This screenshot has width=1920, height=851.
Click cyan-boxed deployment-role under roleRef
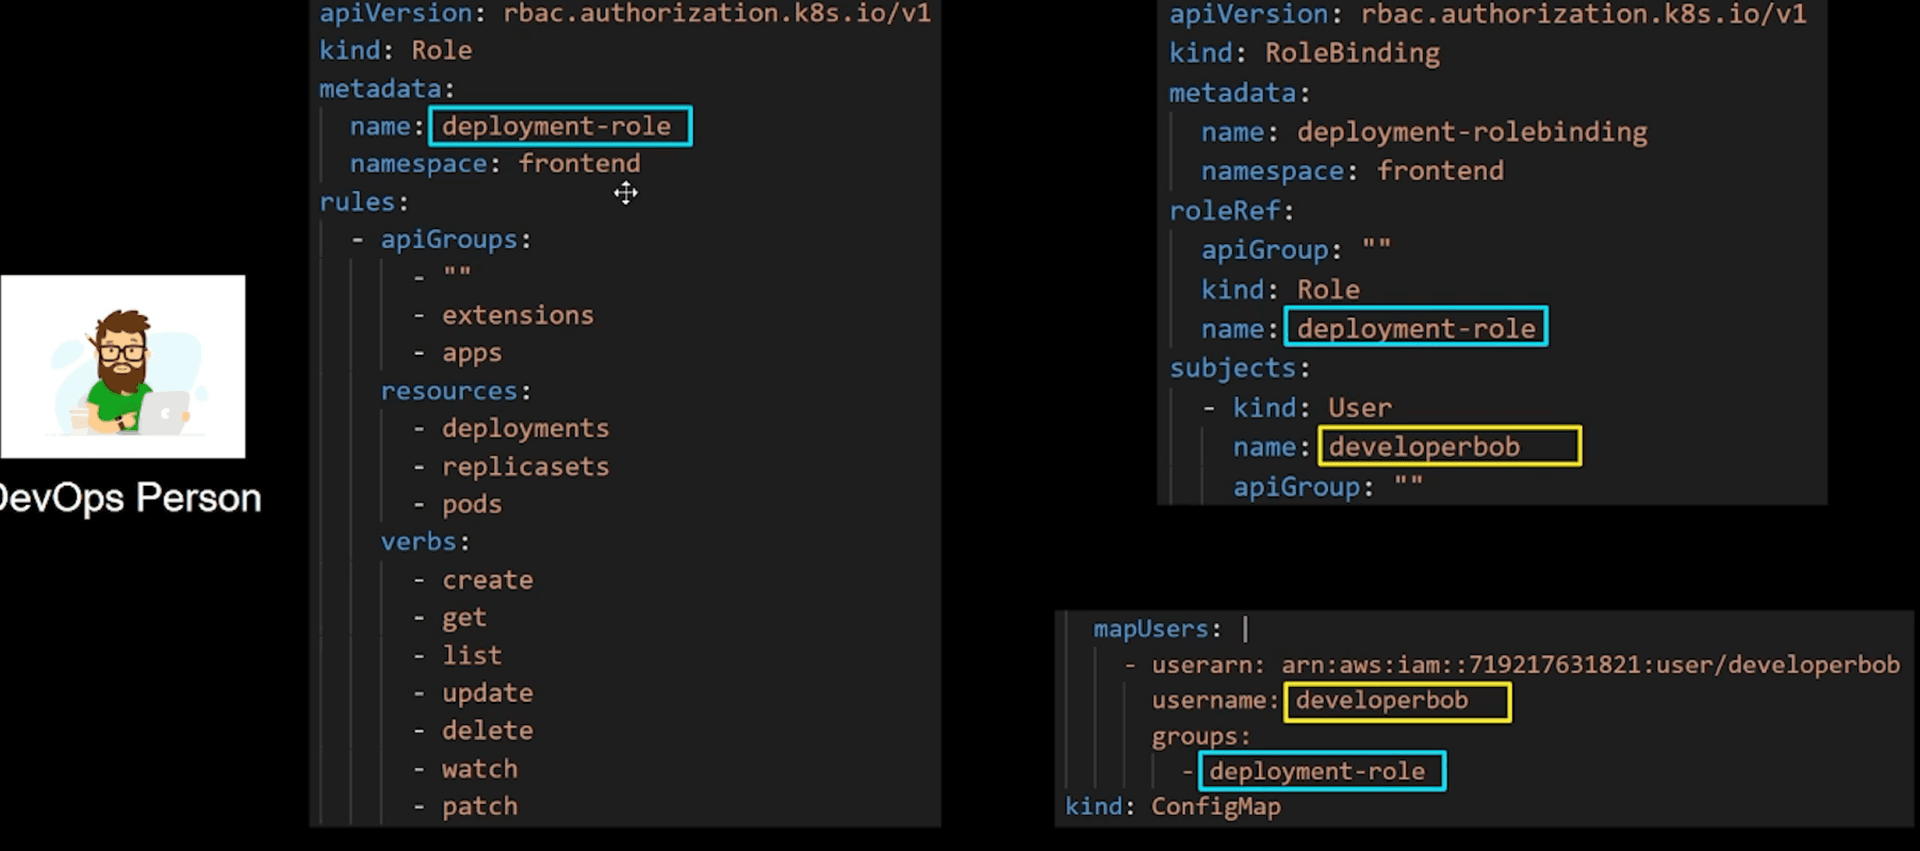point(1415,328)
